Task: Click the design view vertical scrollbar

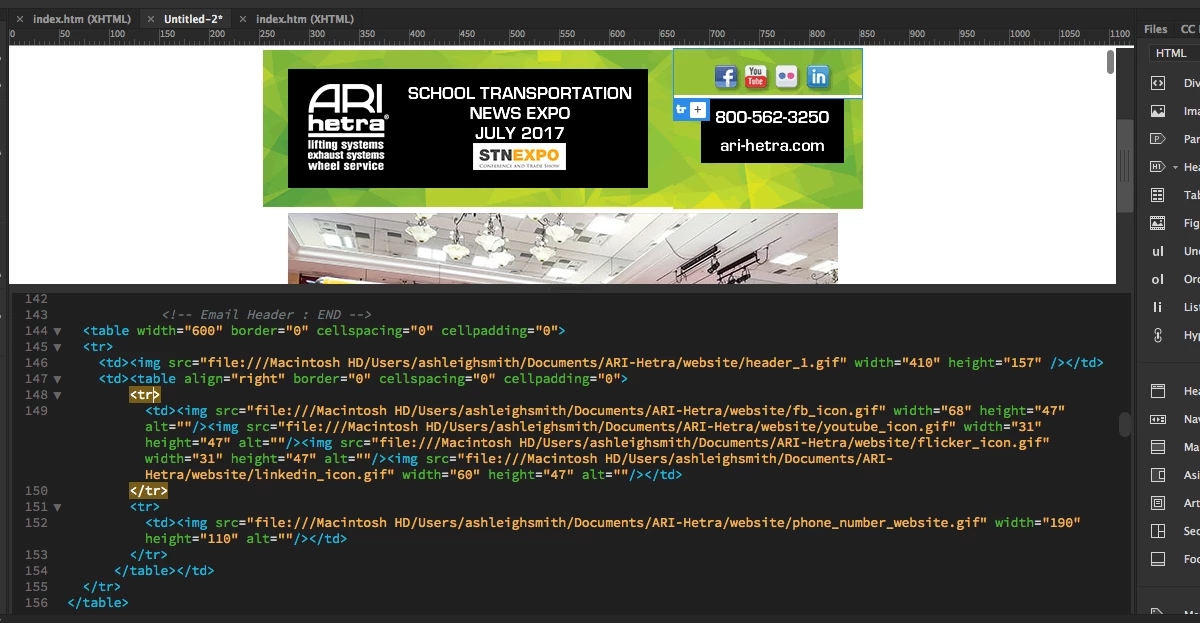Action: click(x=1110, y=62)
